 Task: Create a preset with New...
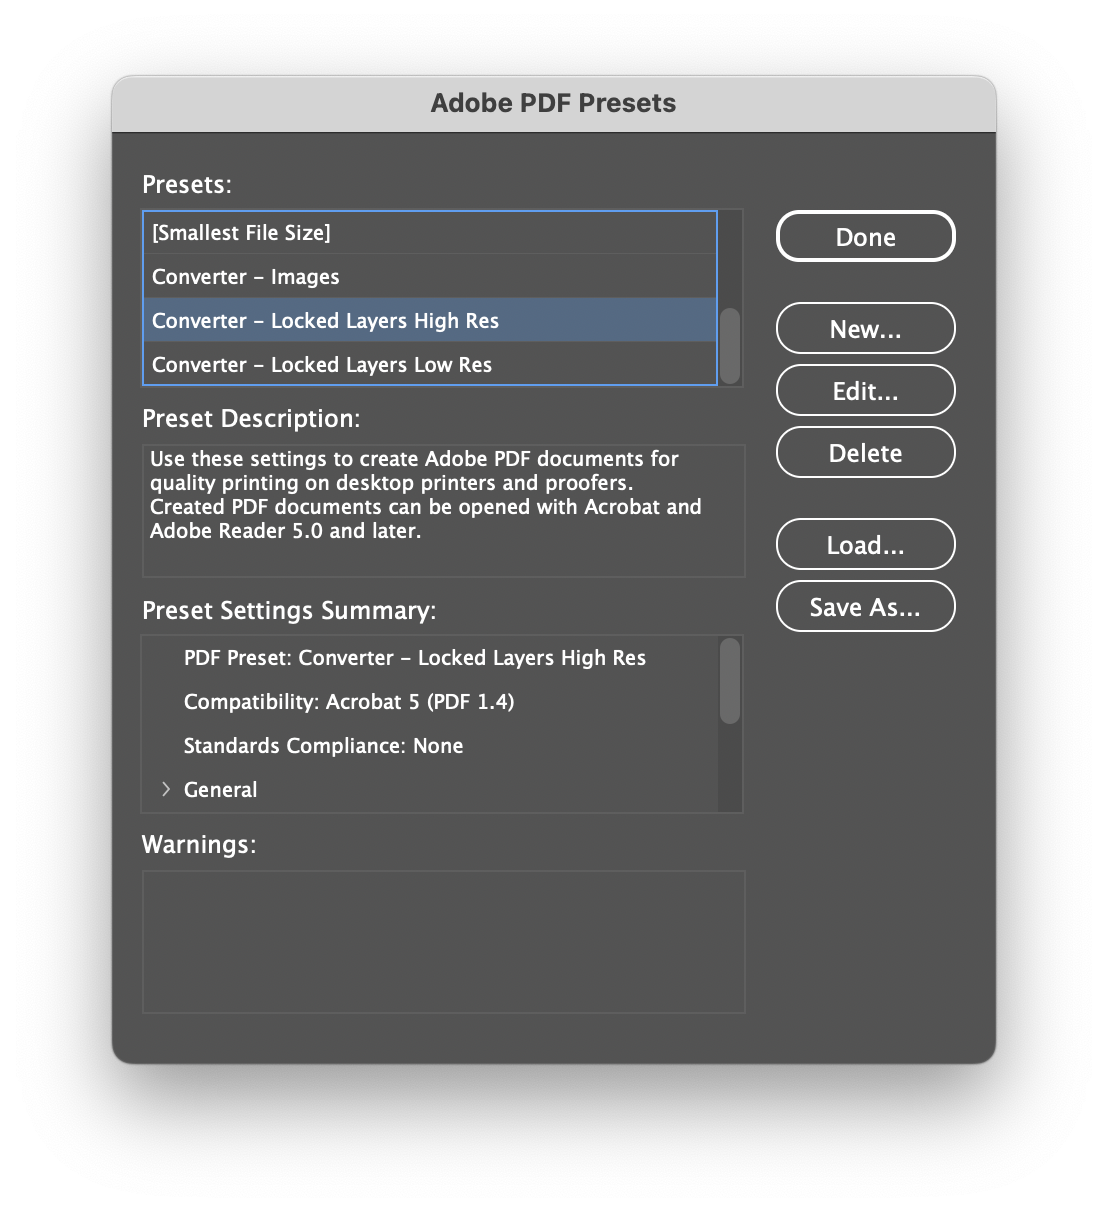point(865,329)
